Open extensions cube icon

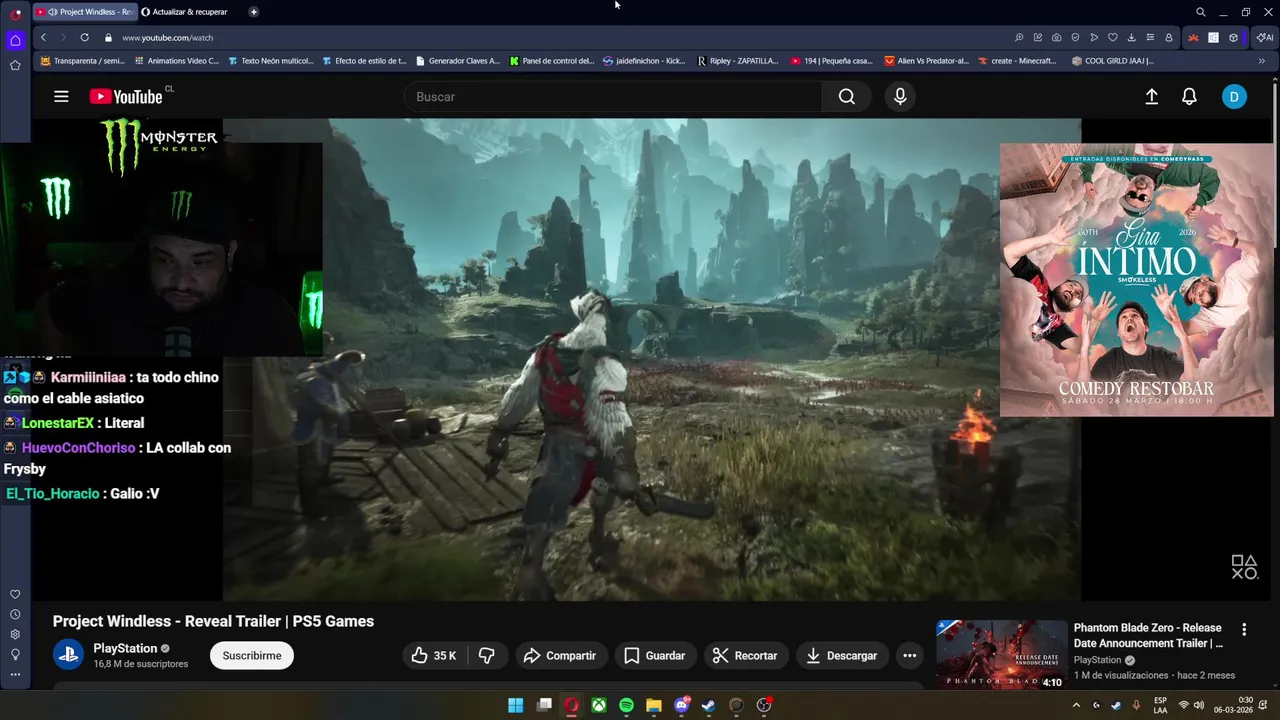(1233, 37)
